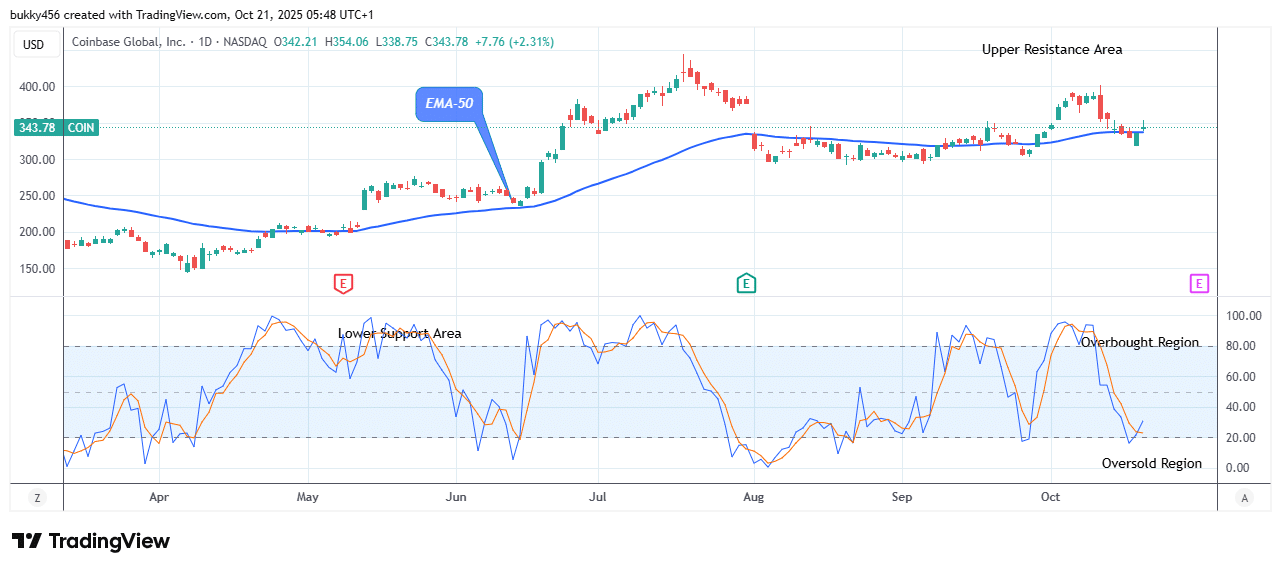Click the green earnings E marker
The height and width of the screenshot is (571, 1281).
click(746, 284)
